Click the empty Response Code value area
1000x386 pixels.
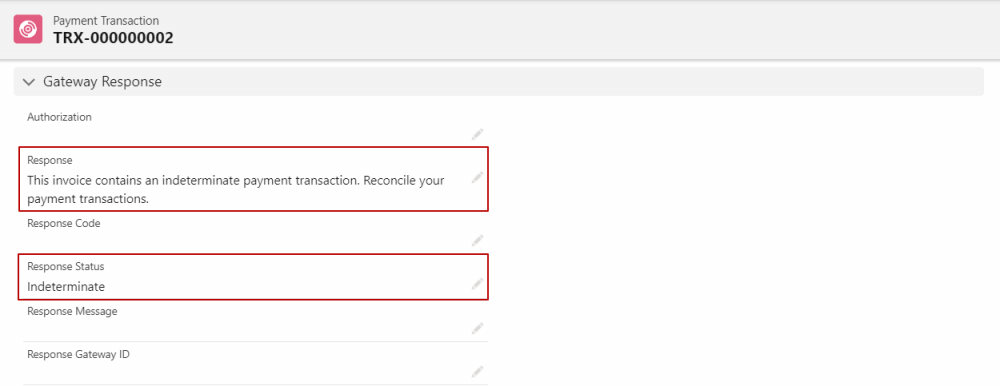(x=247, y=241)
